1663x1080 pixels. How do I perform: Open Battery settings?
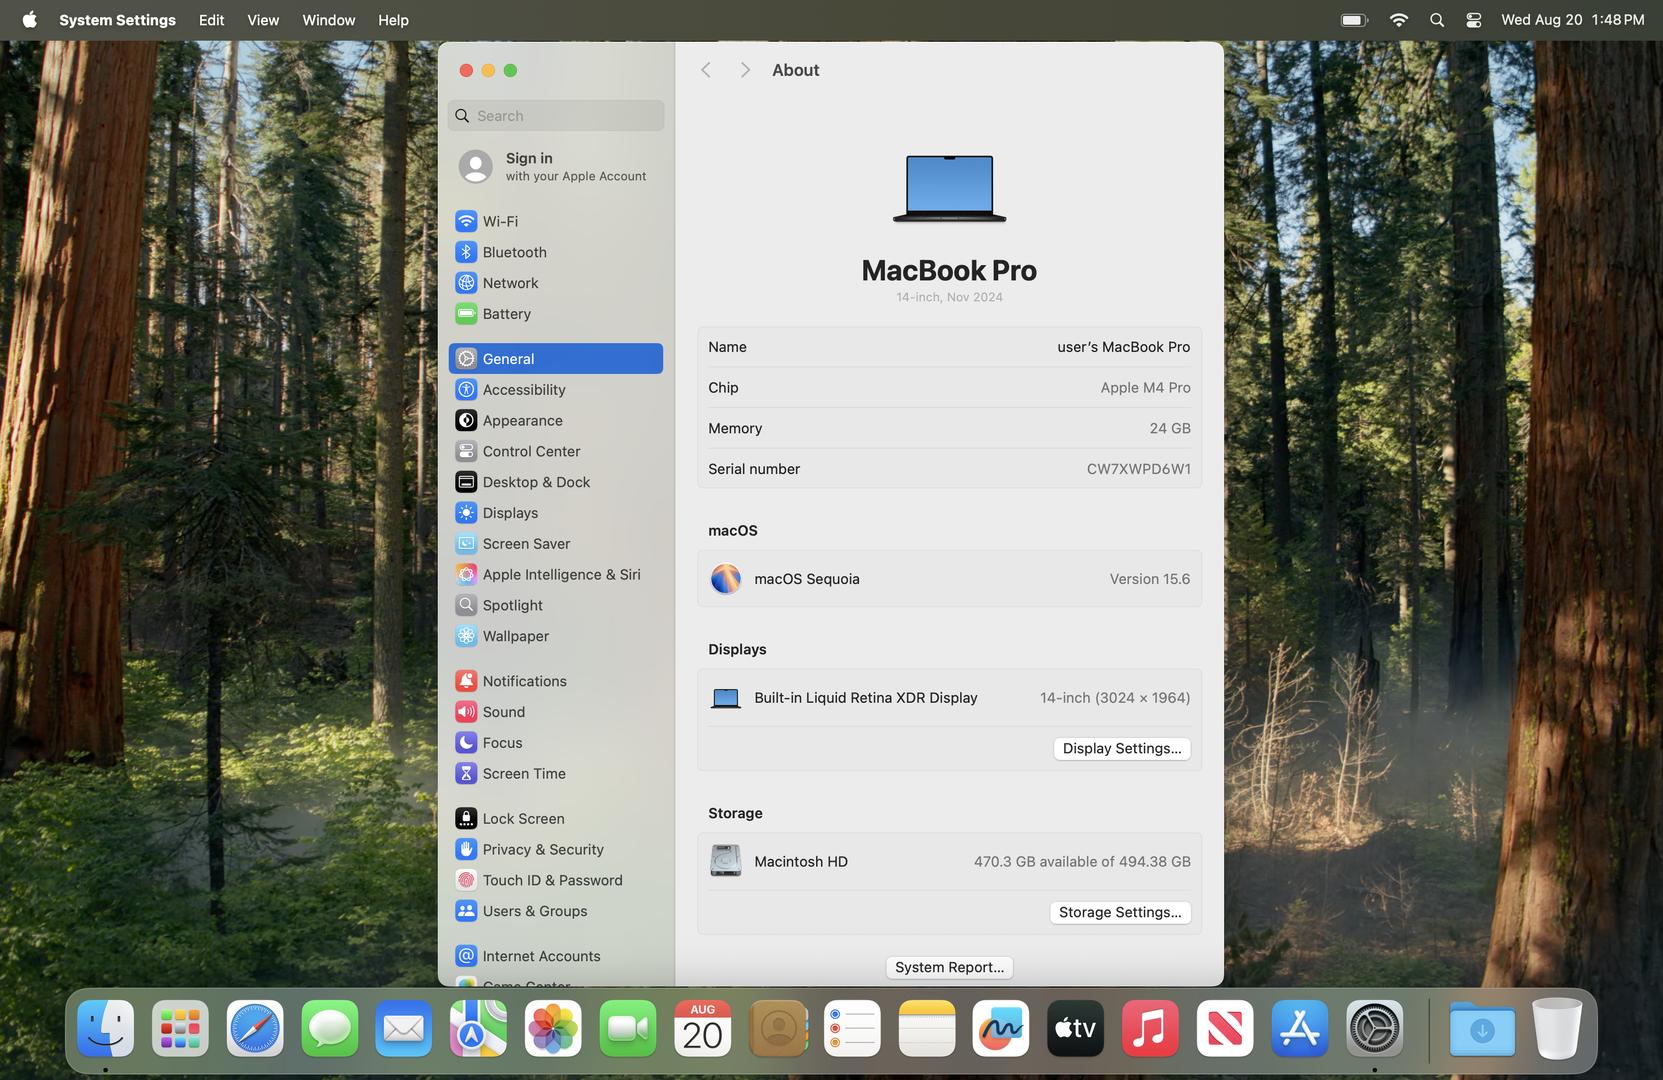[x=555, y=314]
